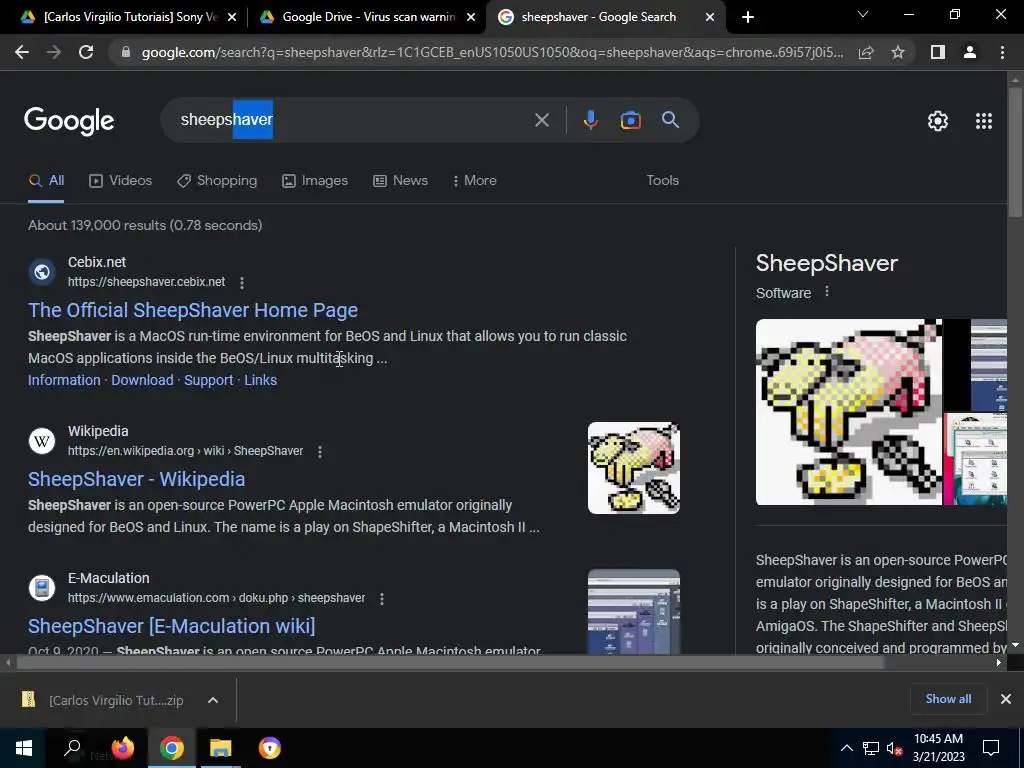
Task: Open the Windows Start menu
Action: [24, 748]
